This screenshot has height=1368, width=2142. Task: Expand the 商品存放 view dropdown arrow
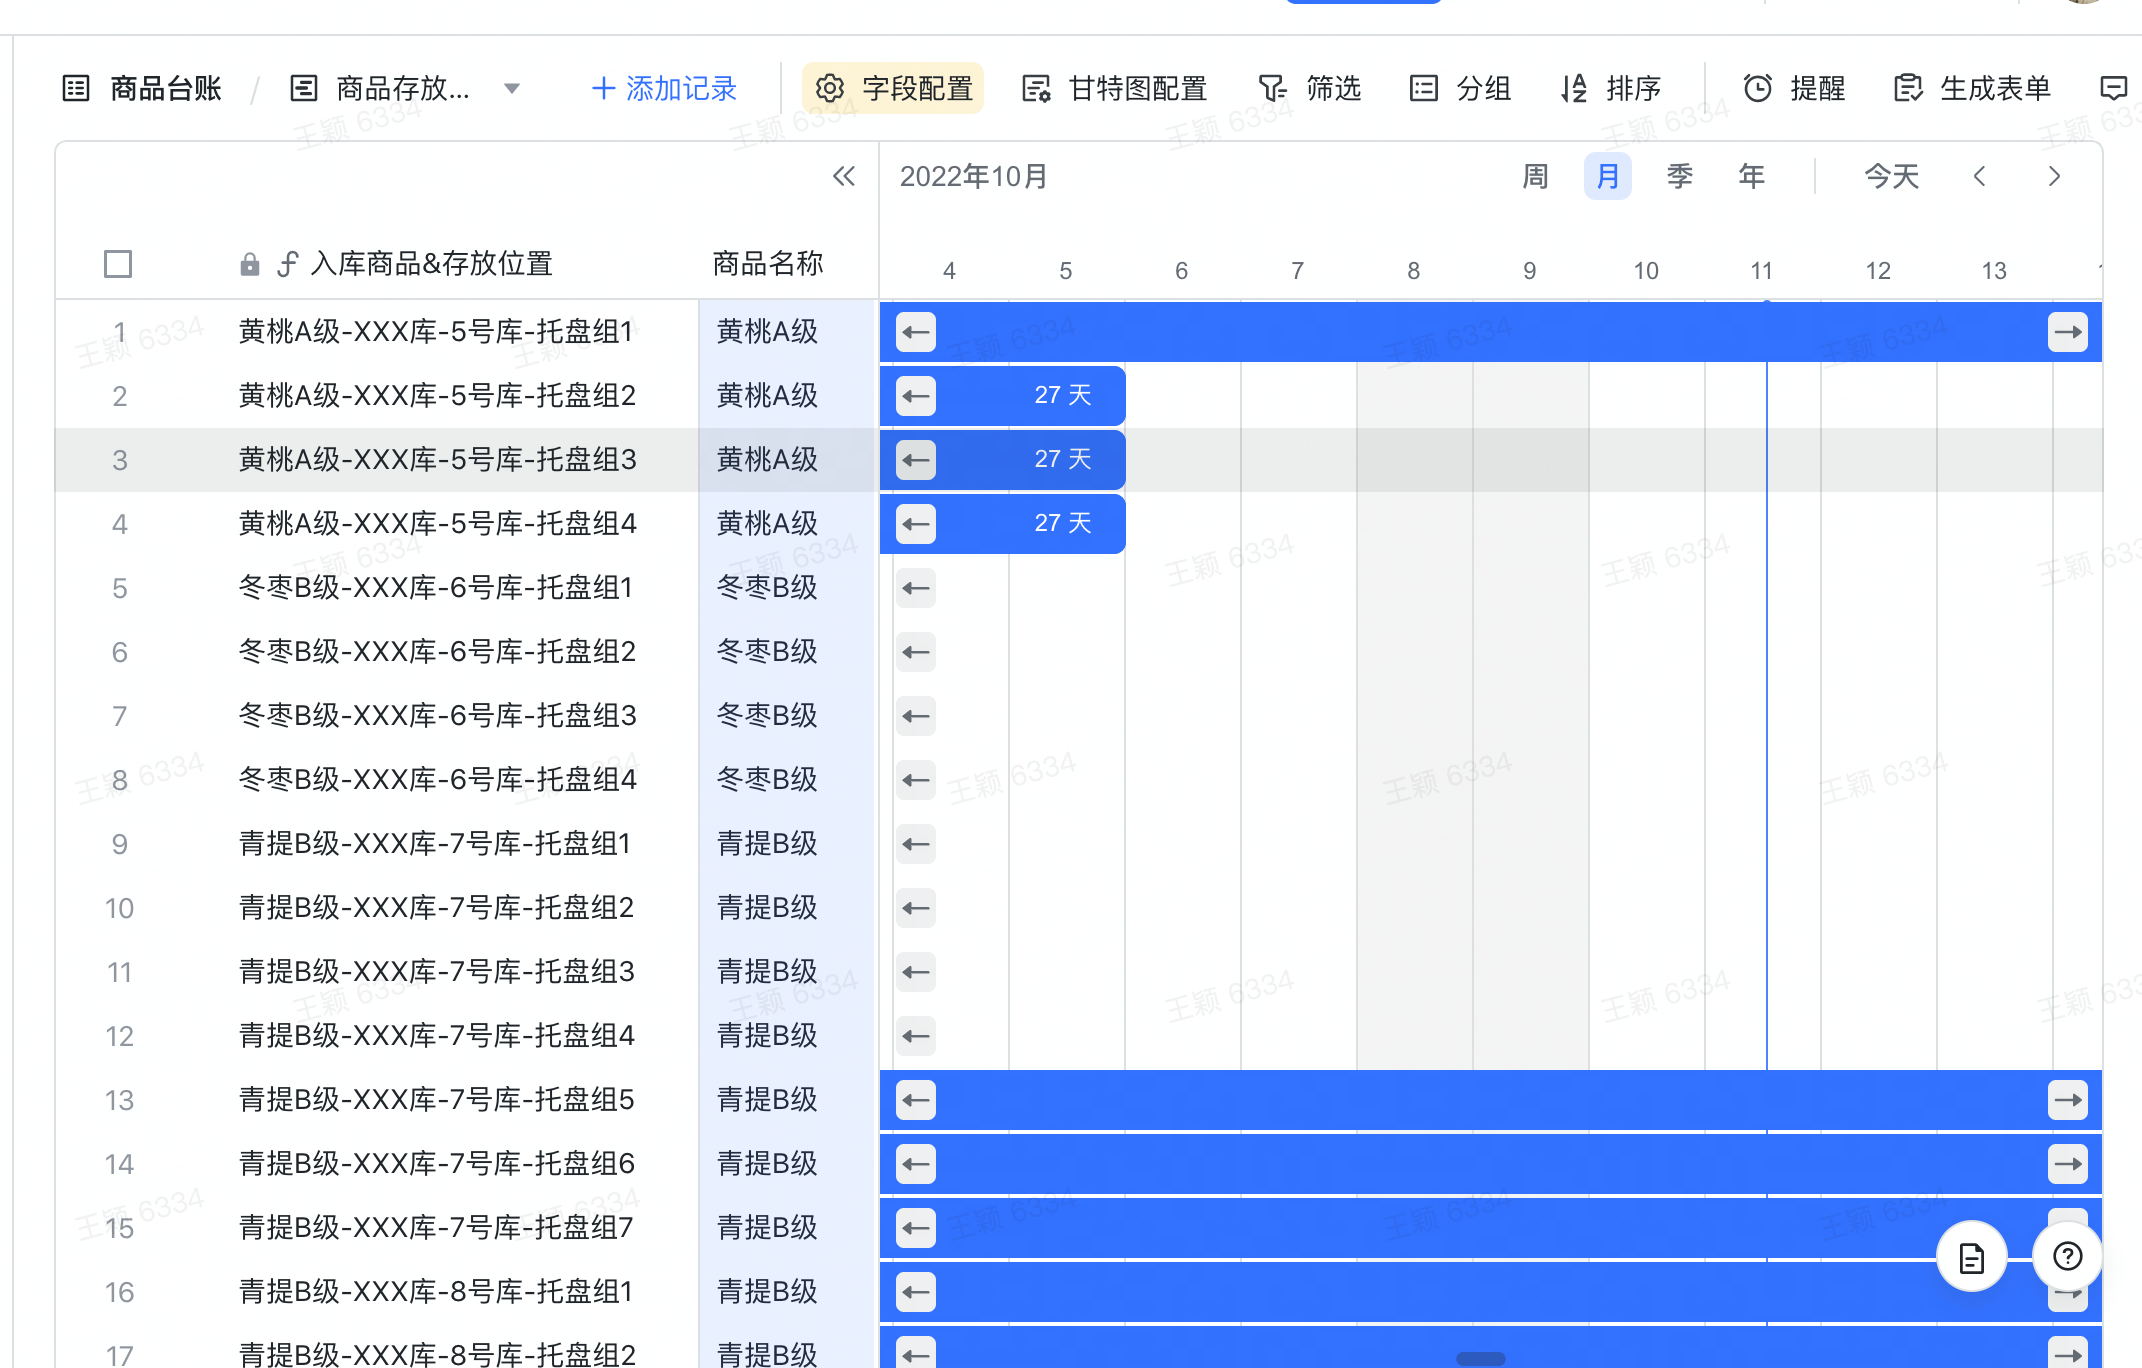tap(512, 89)
